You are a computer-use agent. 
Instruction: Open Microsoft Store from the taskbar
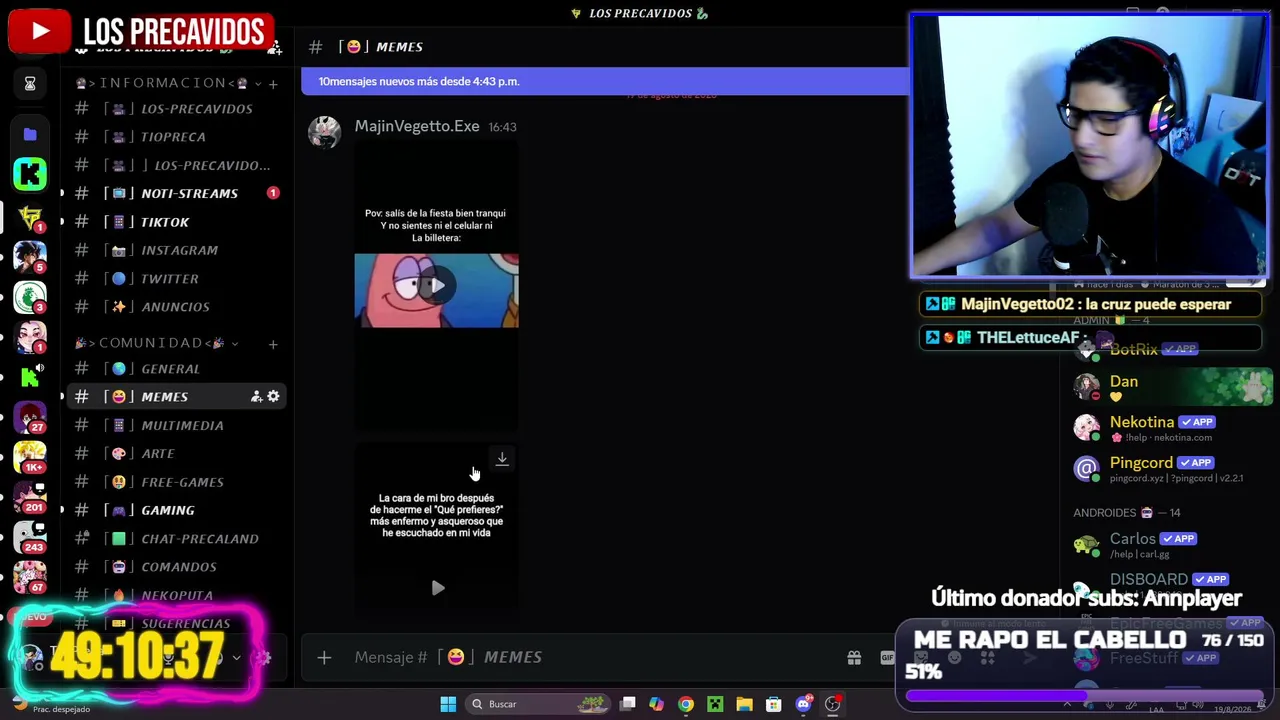point(773,704)
